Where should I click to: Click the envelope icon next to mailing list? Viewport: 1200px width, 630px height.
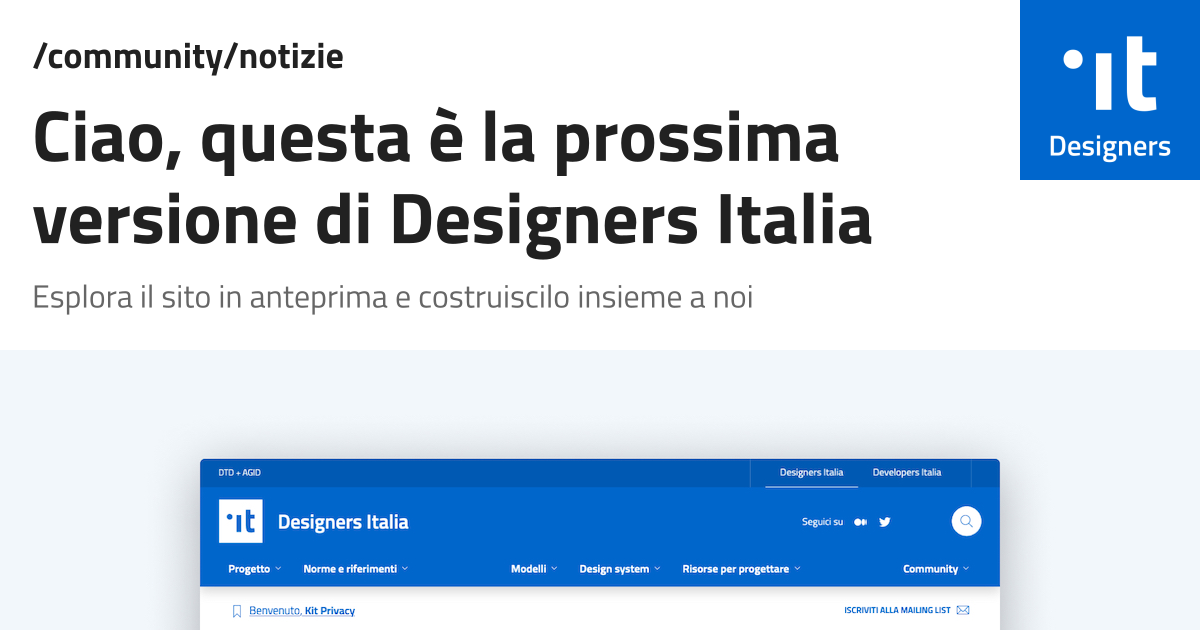[962, 609]
